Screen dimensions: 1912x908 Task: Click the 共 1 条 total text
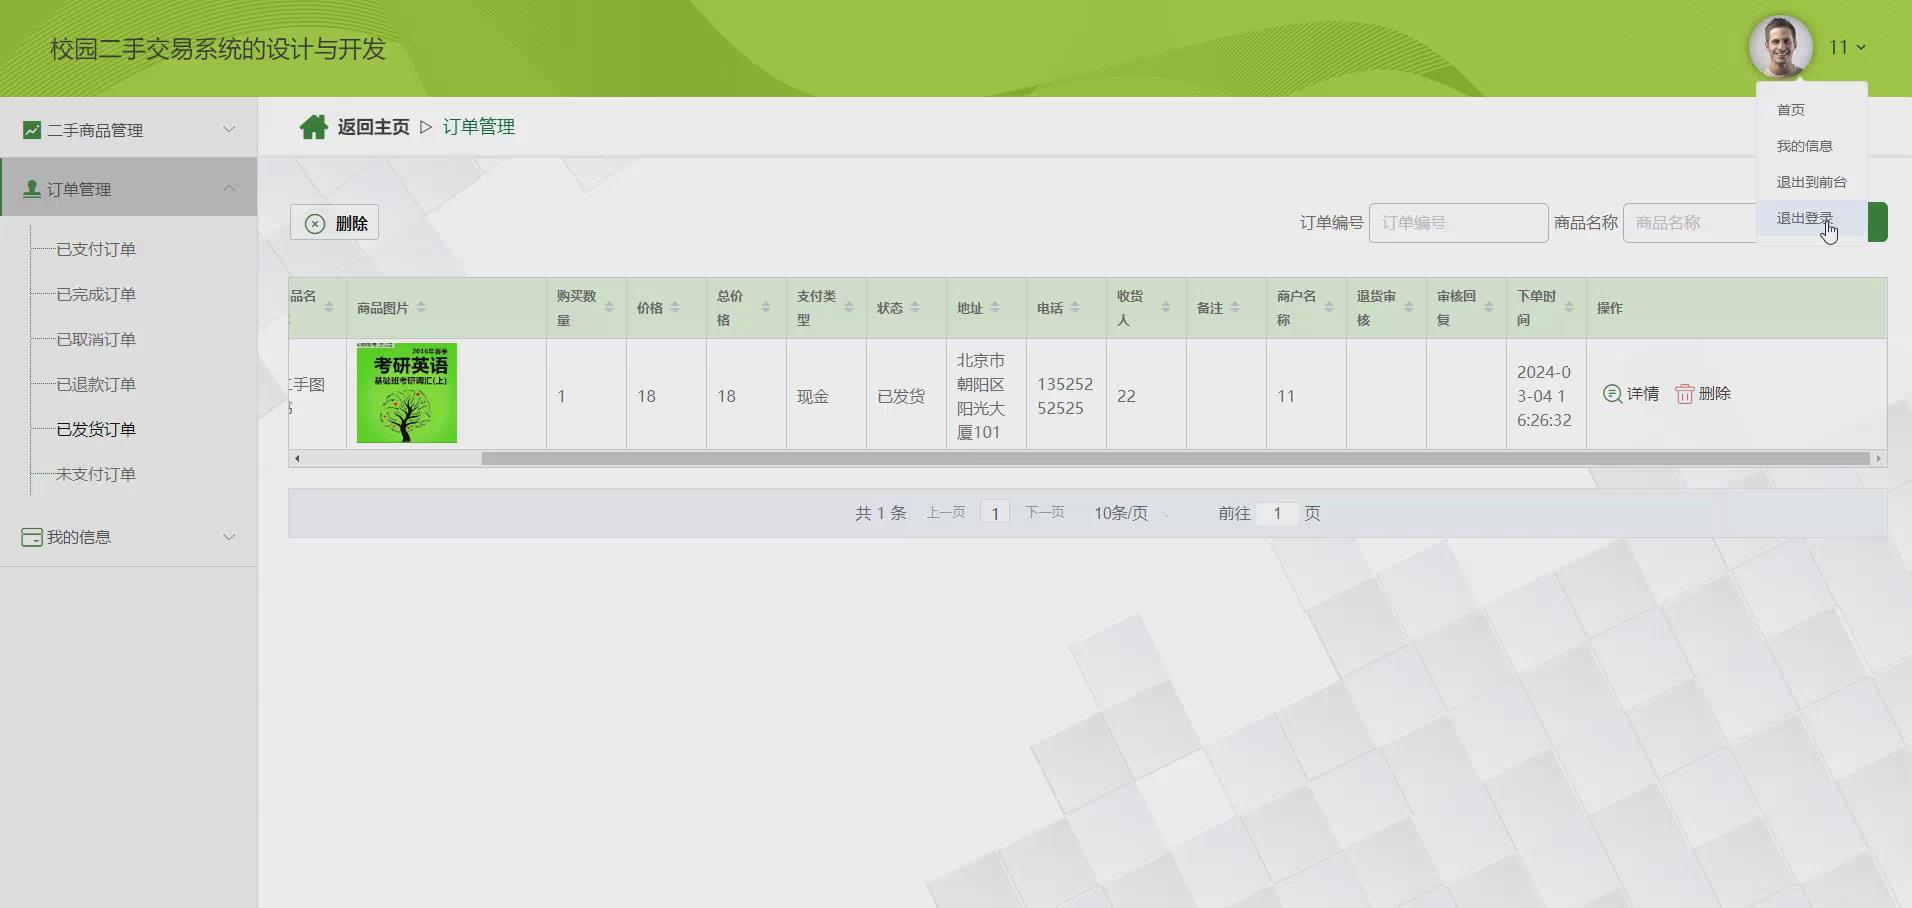pyautogui.click(x=880, y=513)
